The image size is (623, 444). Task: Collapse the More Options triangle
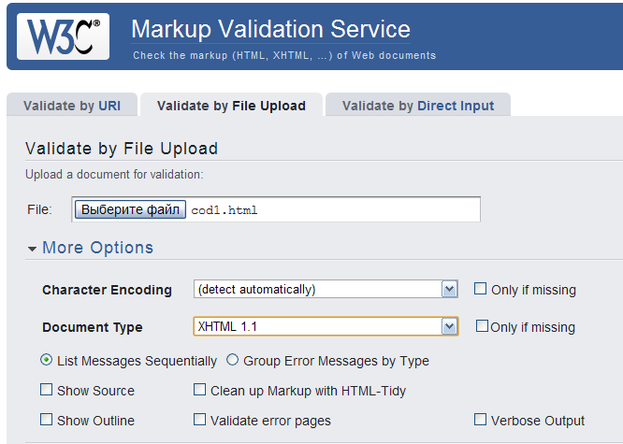32,248
